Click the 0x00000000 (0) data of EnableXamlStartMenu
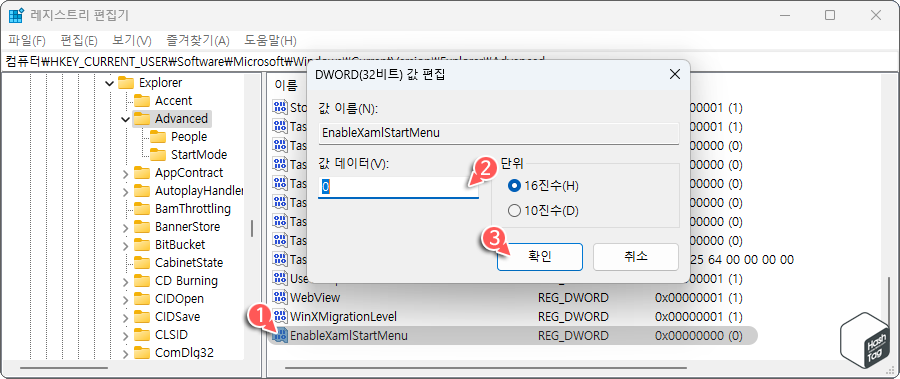900x379 pixels. [x=699, y=335]
